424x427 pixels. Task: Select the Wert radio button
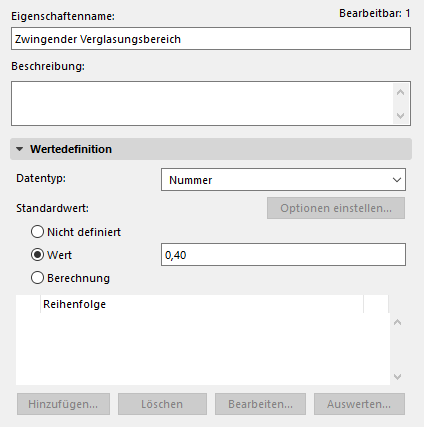37,255
